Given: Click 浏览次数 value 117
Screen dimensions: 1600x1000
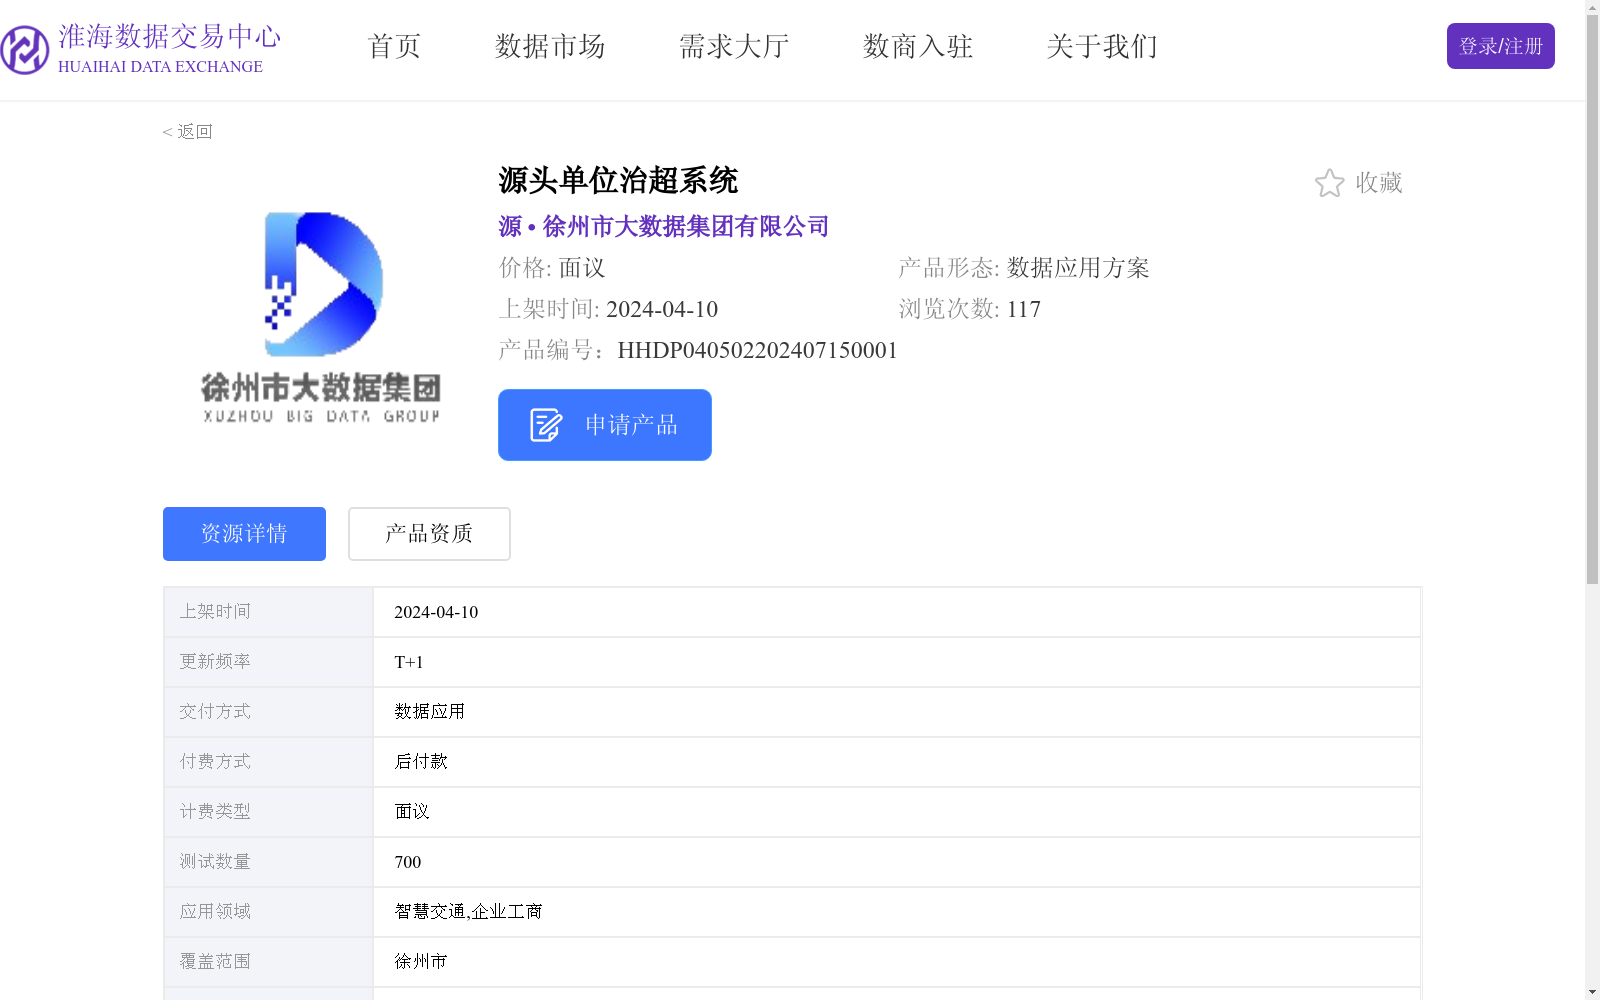Looking at the screenshot, I should [1023, 309].
